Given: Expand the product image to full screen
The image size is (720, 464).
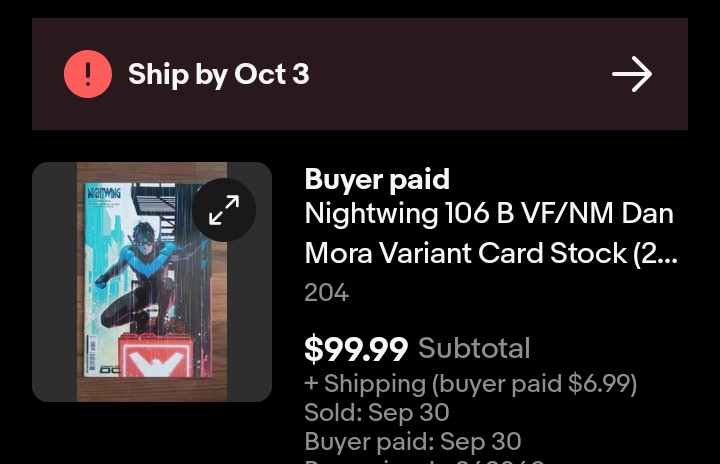Looking at the screenshot, I should point(224,210).
